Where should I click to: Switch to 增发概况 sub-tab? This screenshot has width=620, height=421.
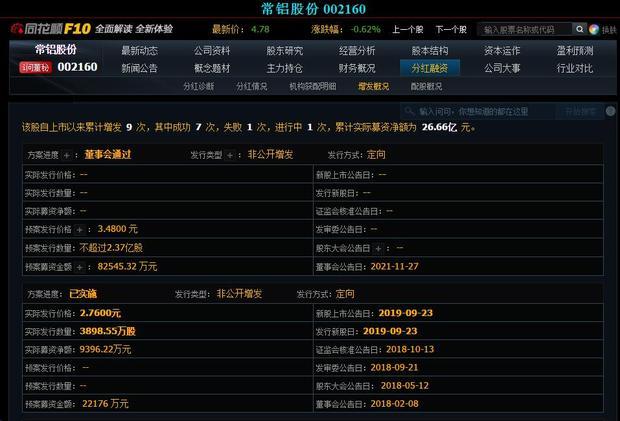[374, 86]
